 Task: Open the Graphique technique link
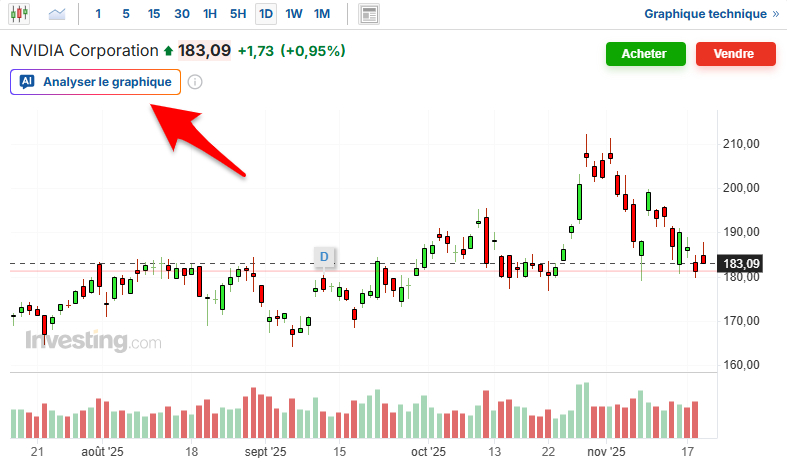710,14
